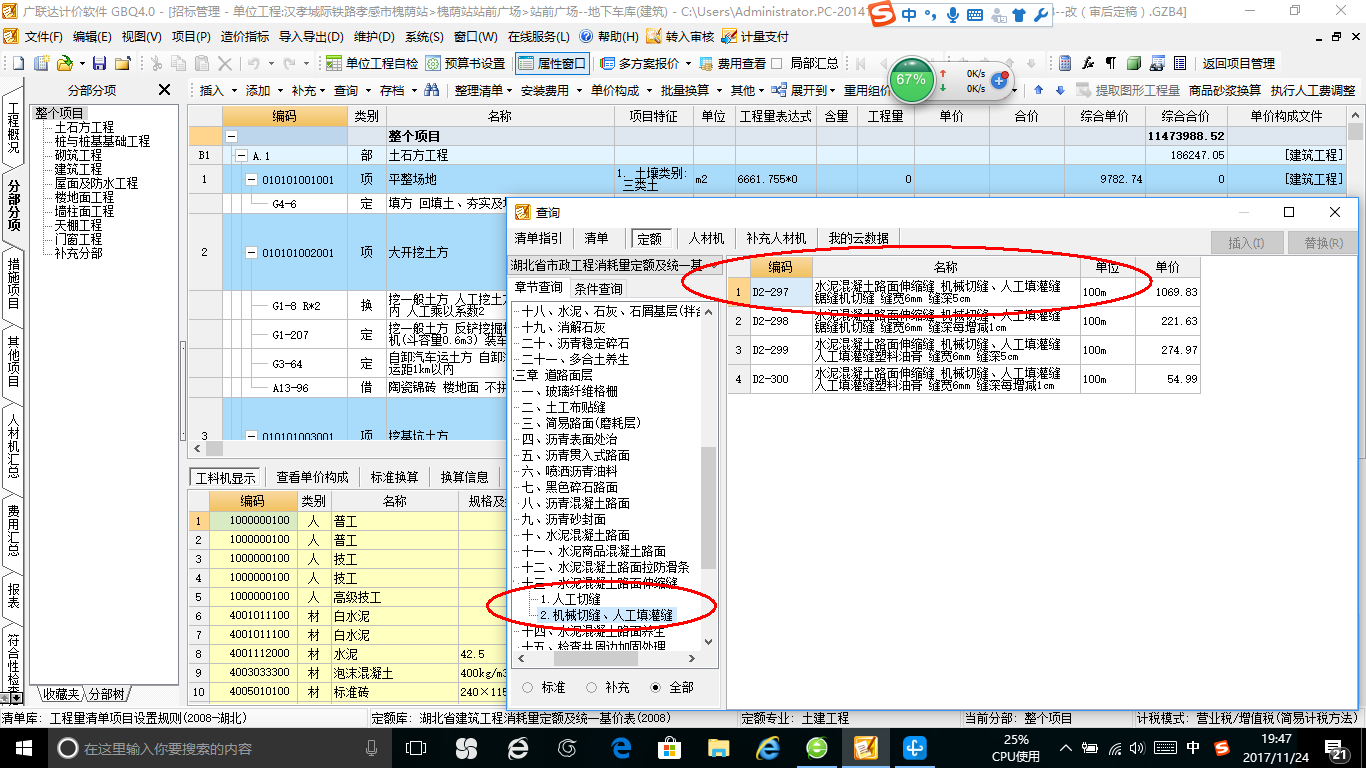Viewport: 1366px width, 768px height.
Task: Switch to 清单指引 tab in query dialog
Action: 538,238
